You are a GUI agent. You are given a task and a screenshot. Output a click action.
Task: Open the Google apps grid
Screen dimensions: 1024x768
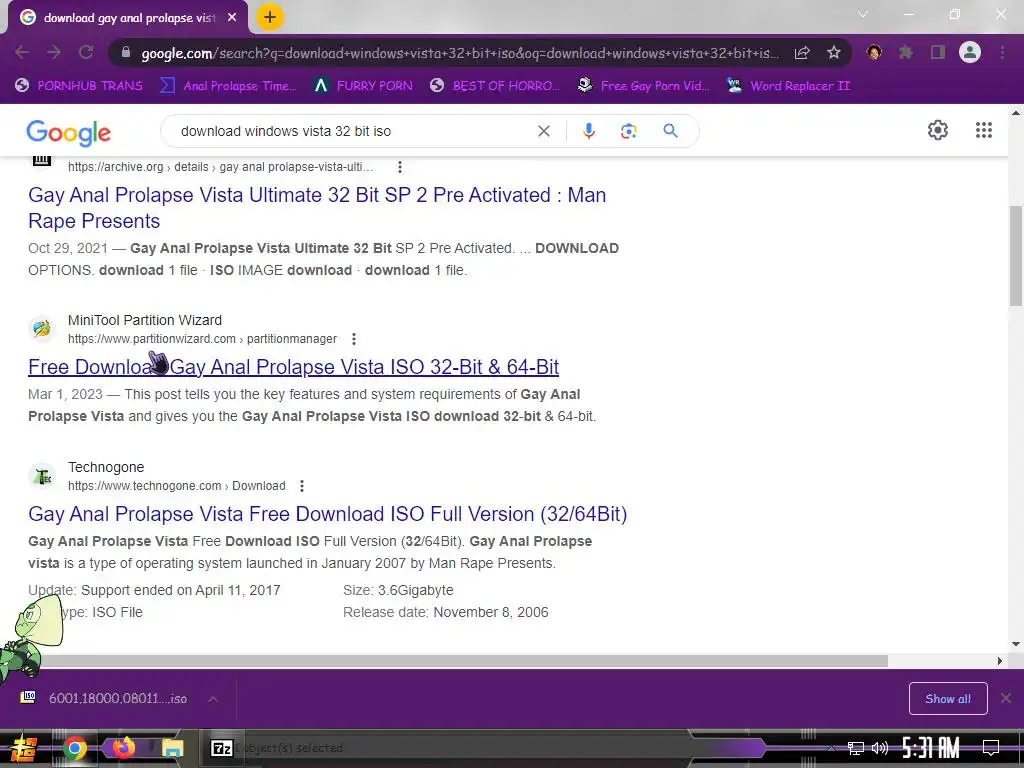tap(984, 130)
